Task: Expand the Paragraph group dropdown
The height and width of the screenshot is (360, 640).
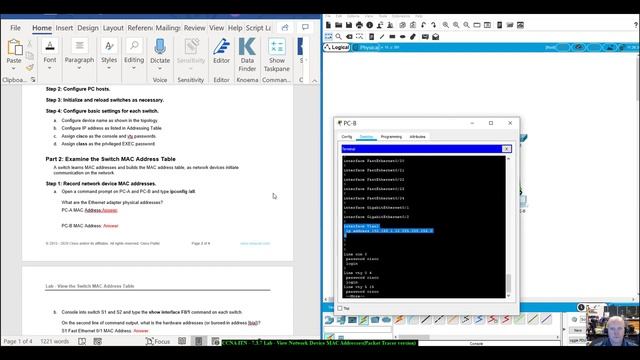Action: coord(79,69)
